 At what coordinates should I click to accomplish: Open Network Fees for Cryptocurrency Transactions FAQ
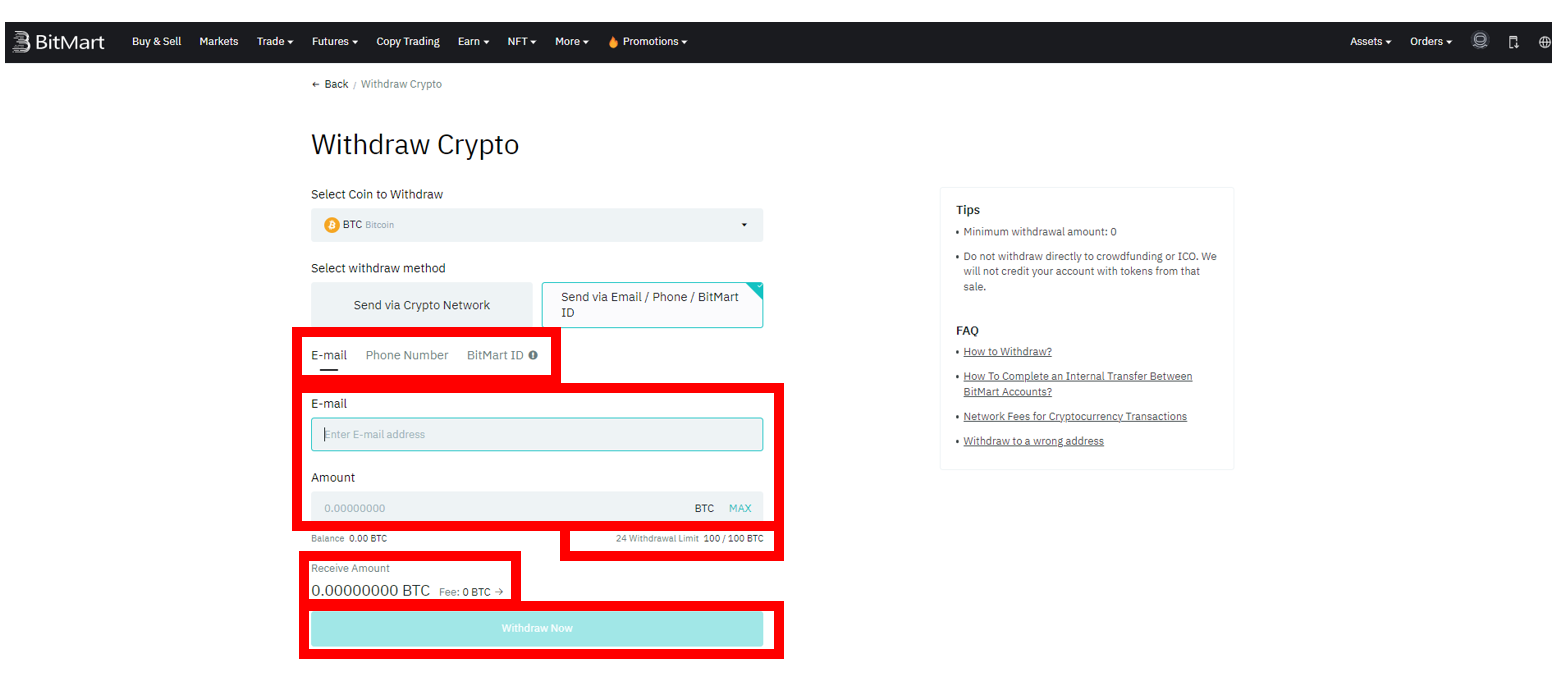(1075, 416)
